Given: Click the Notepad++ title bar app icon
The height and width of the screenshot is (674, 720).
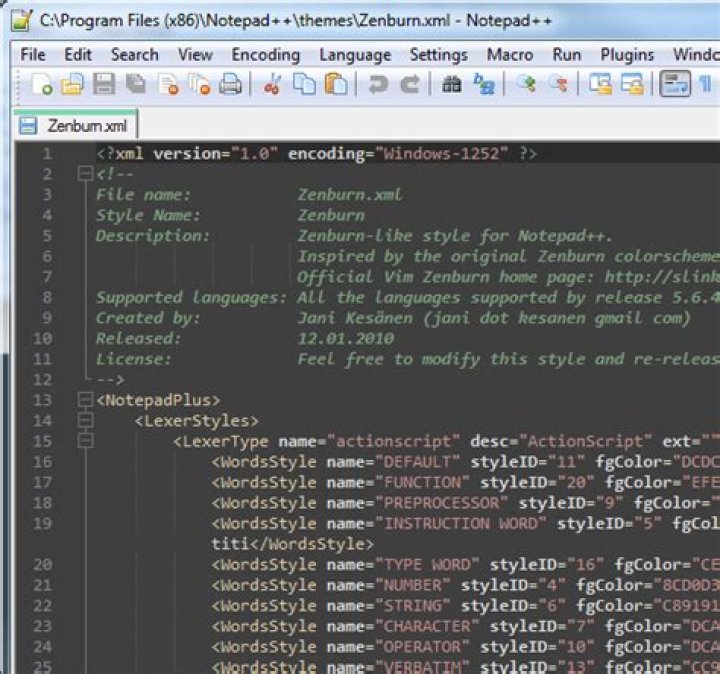Looking at the screenshot, I should click(x=21, y=20).
